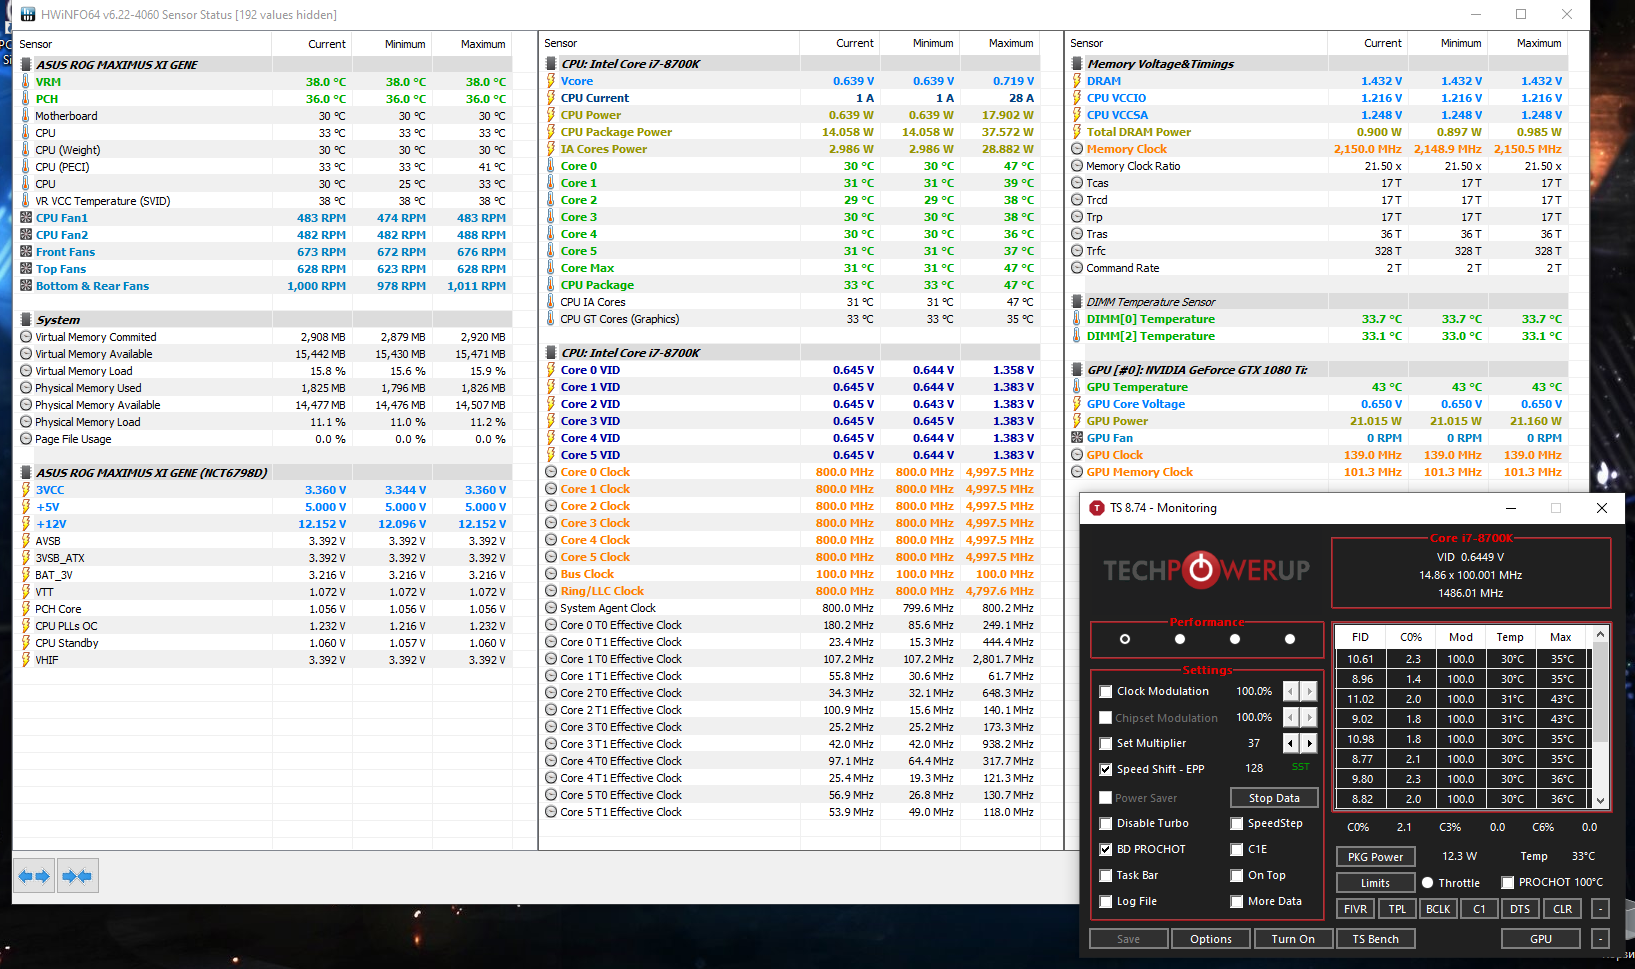Click the thermometer icon beside Core Max
The image size is (1635, 969).
551,268
